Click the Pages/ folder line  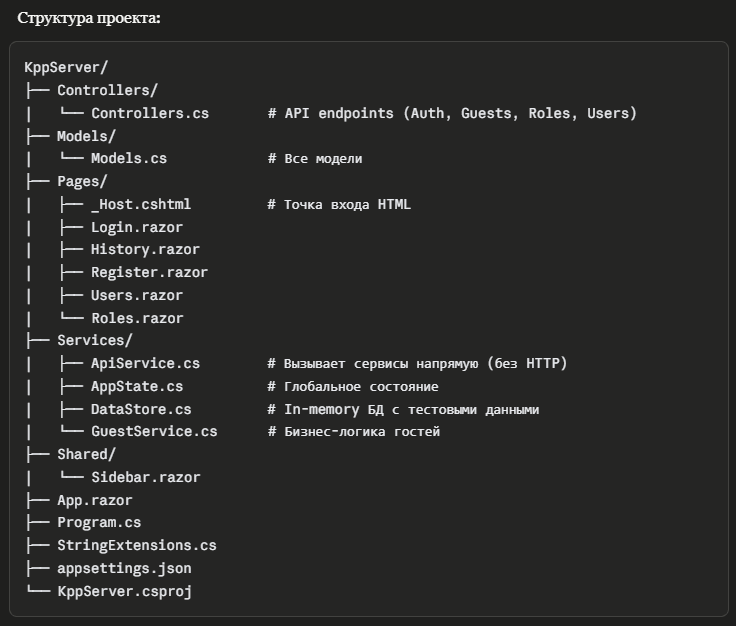[x=82, y=181]
